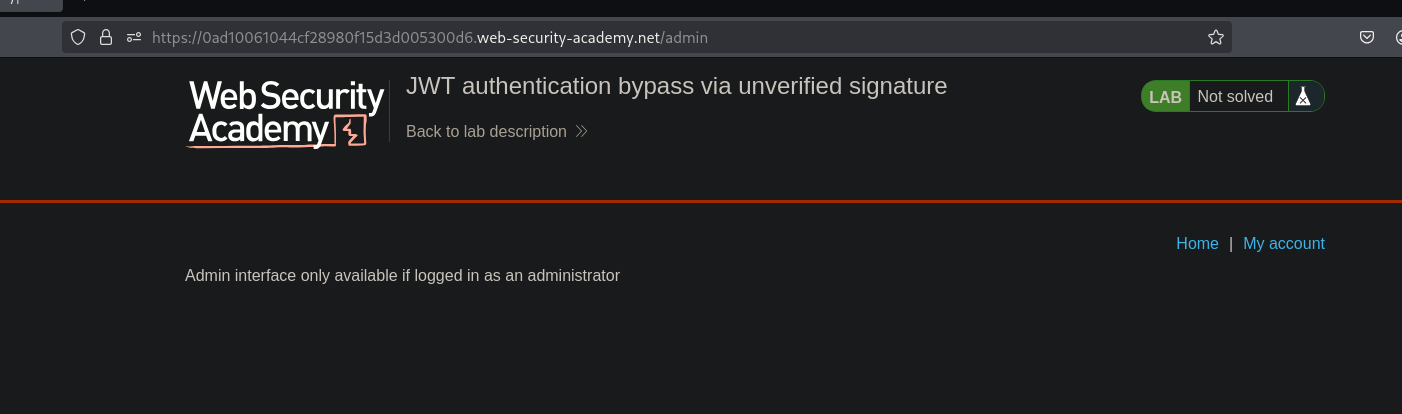Open the My account link
The height and width of the screenshot is (414, 1402).
click(1283, 244)
